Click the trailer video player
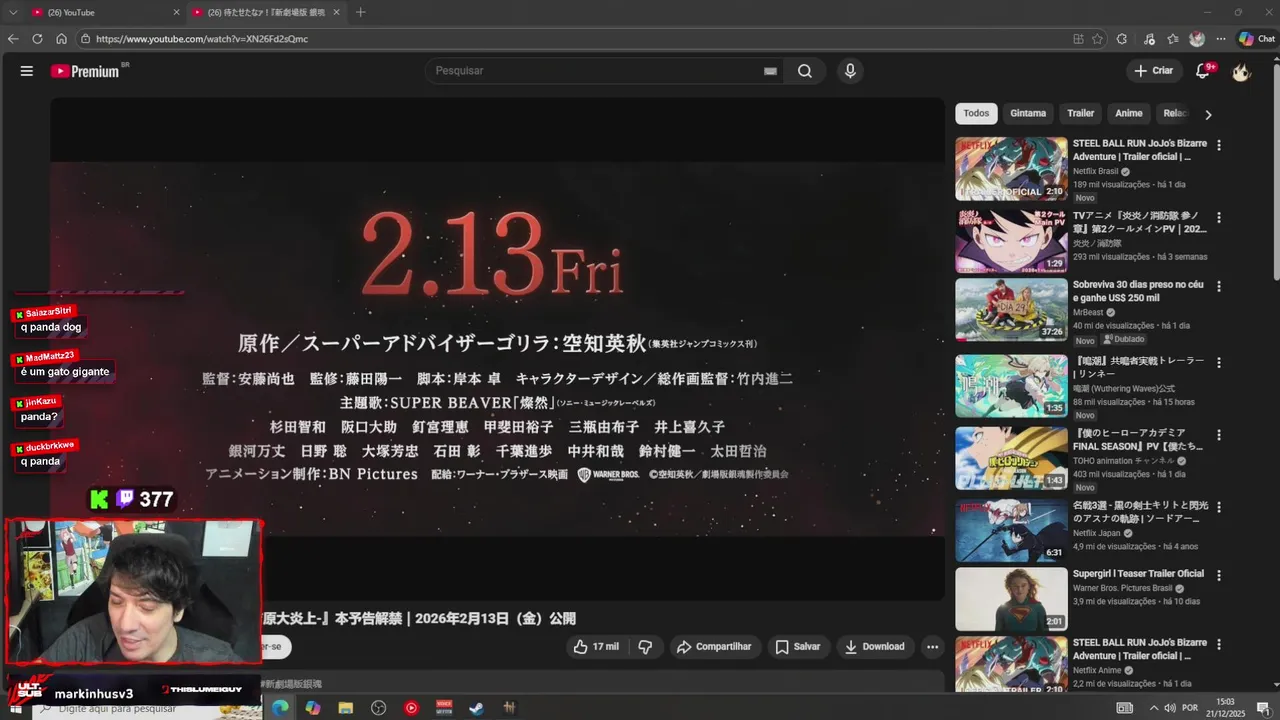Screen dimensions: 1280x720 pos(497,348)
